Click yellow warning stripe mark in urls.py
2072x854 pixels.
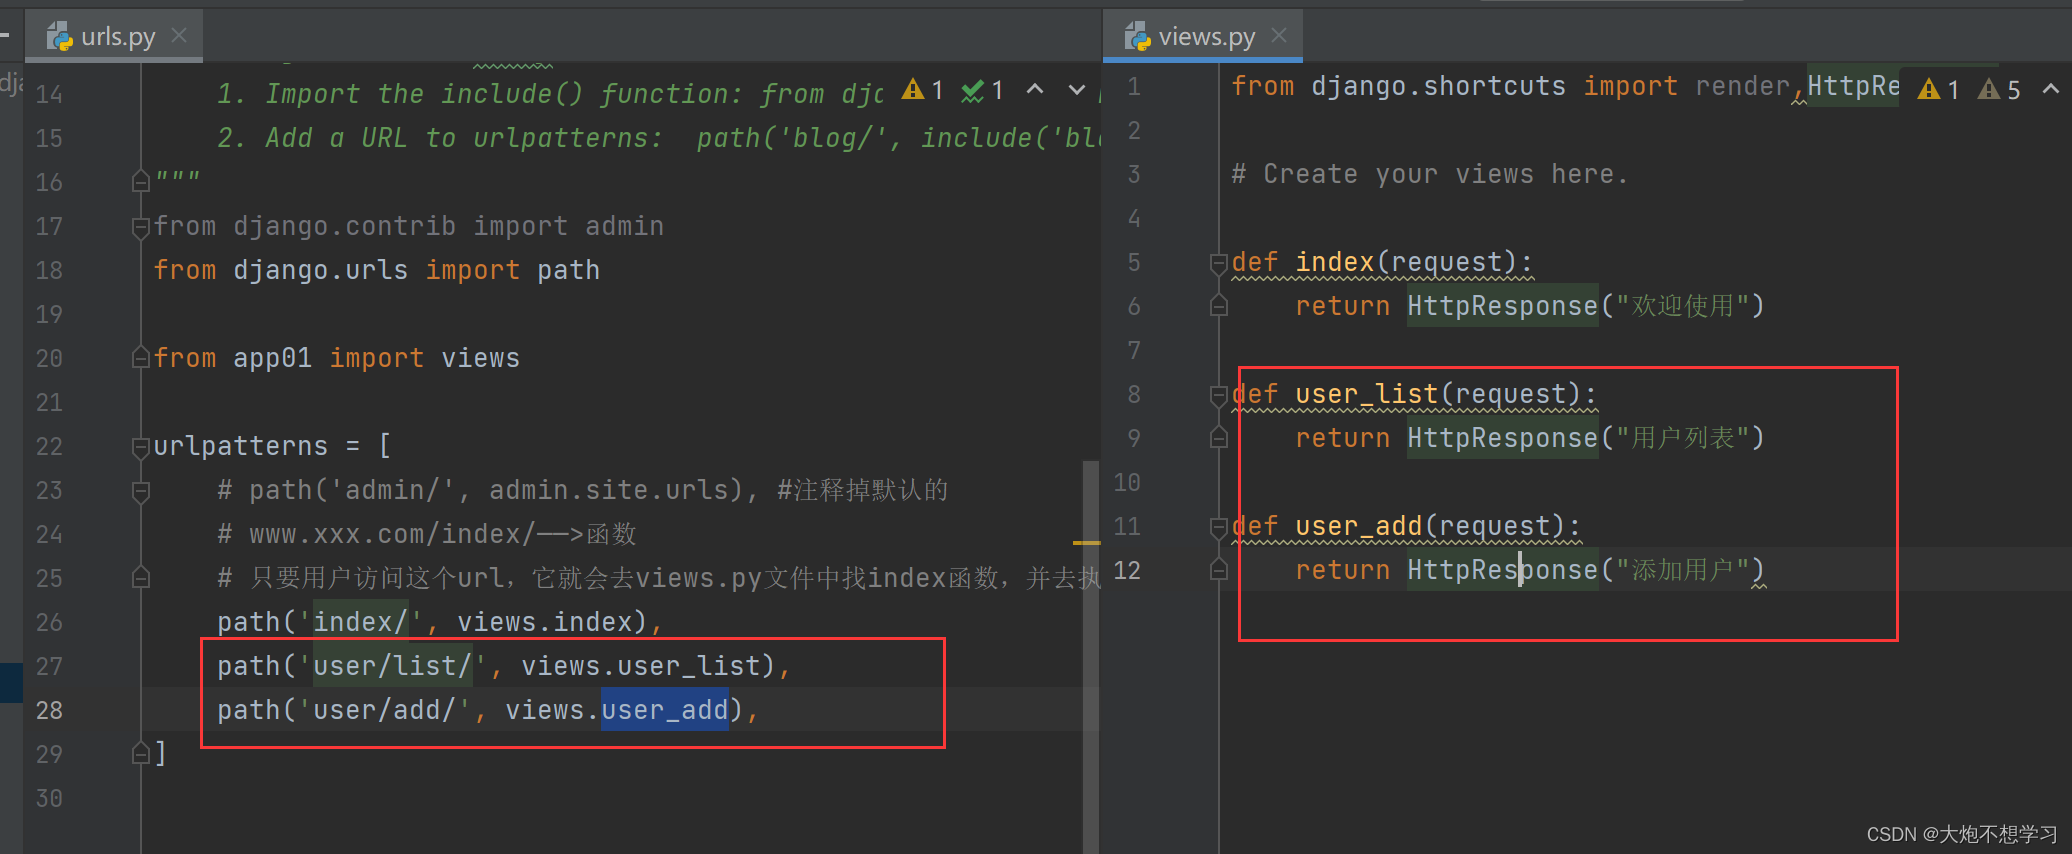pos(1086,543)
